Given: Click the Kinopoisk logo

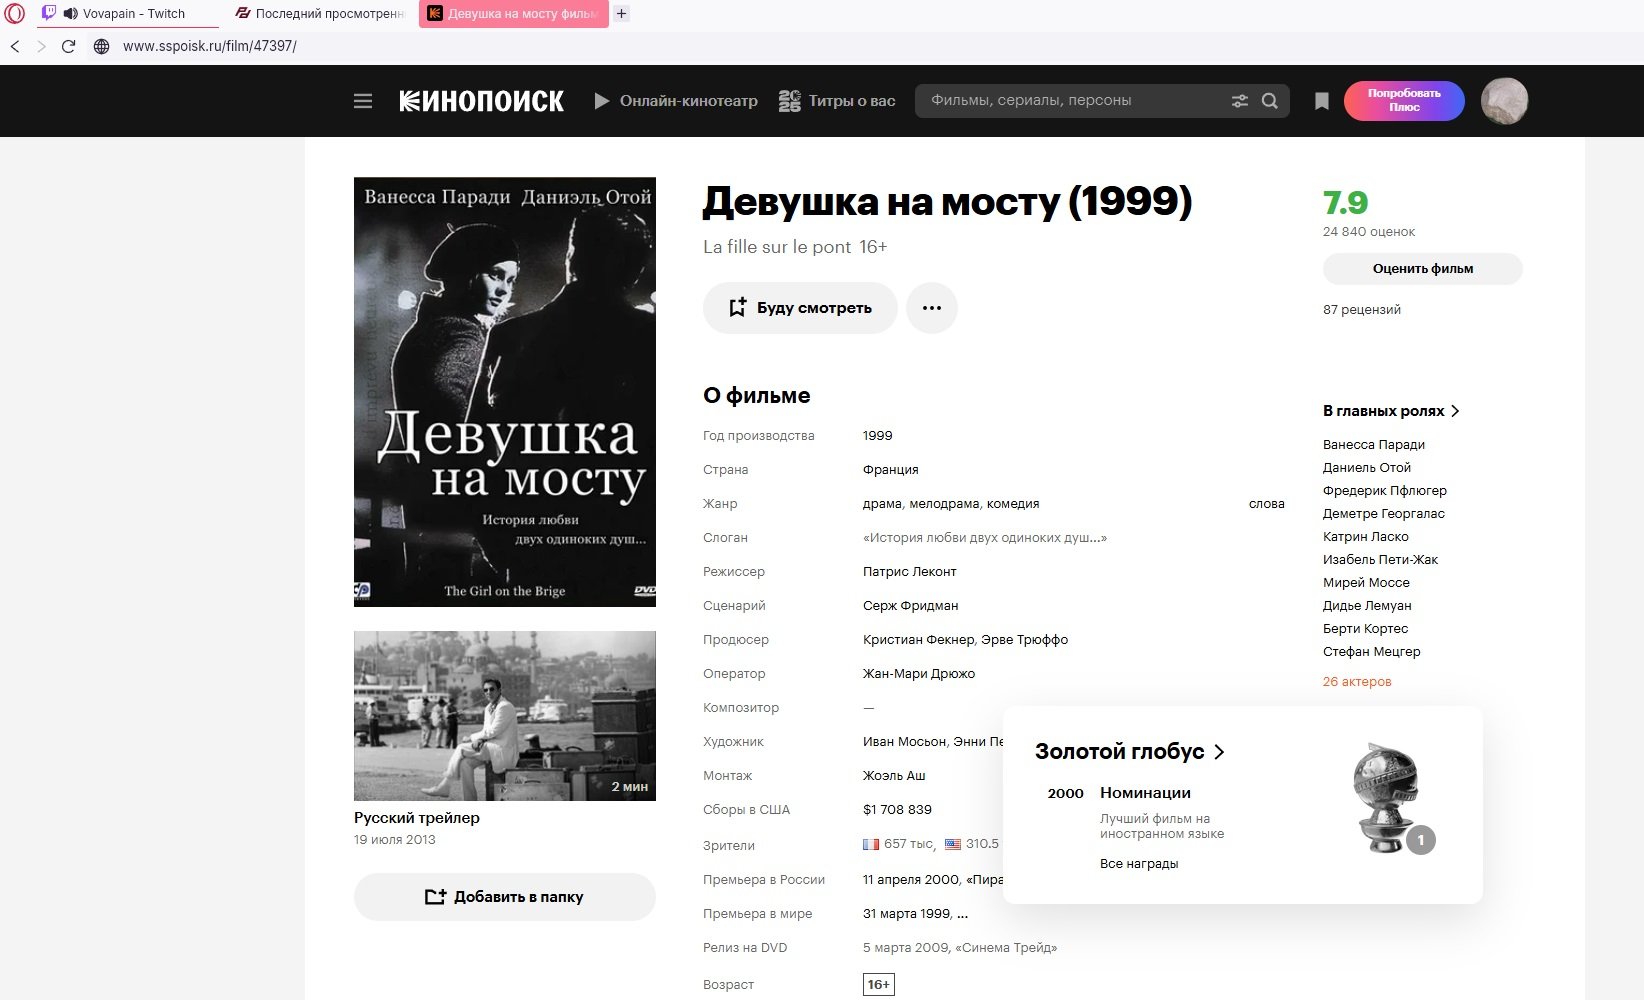Looking at the screenshot, I should [481, 101].
